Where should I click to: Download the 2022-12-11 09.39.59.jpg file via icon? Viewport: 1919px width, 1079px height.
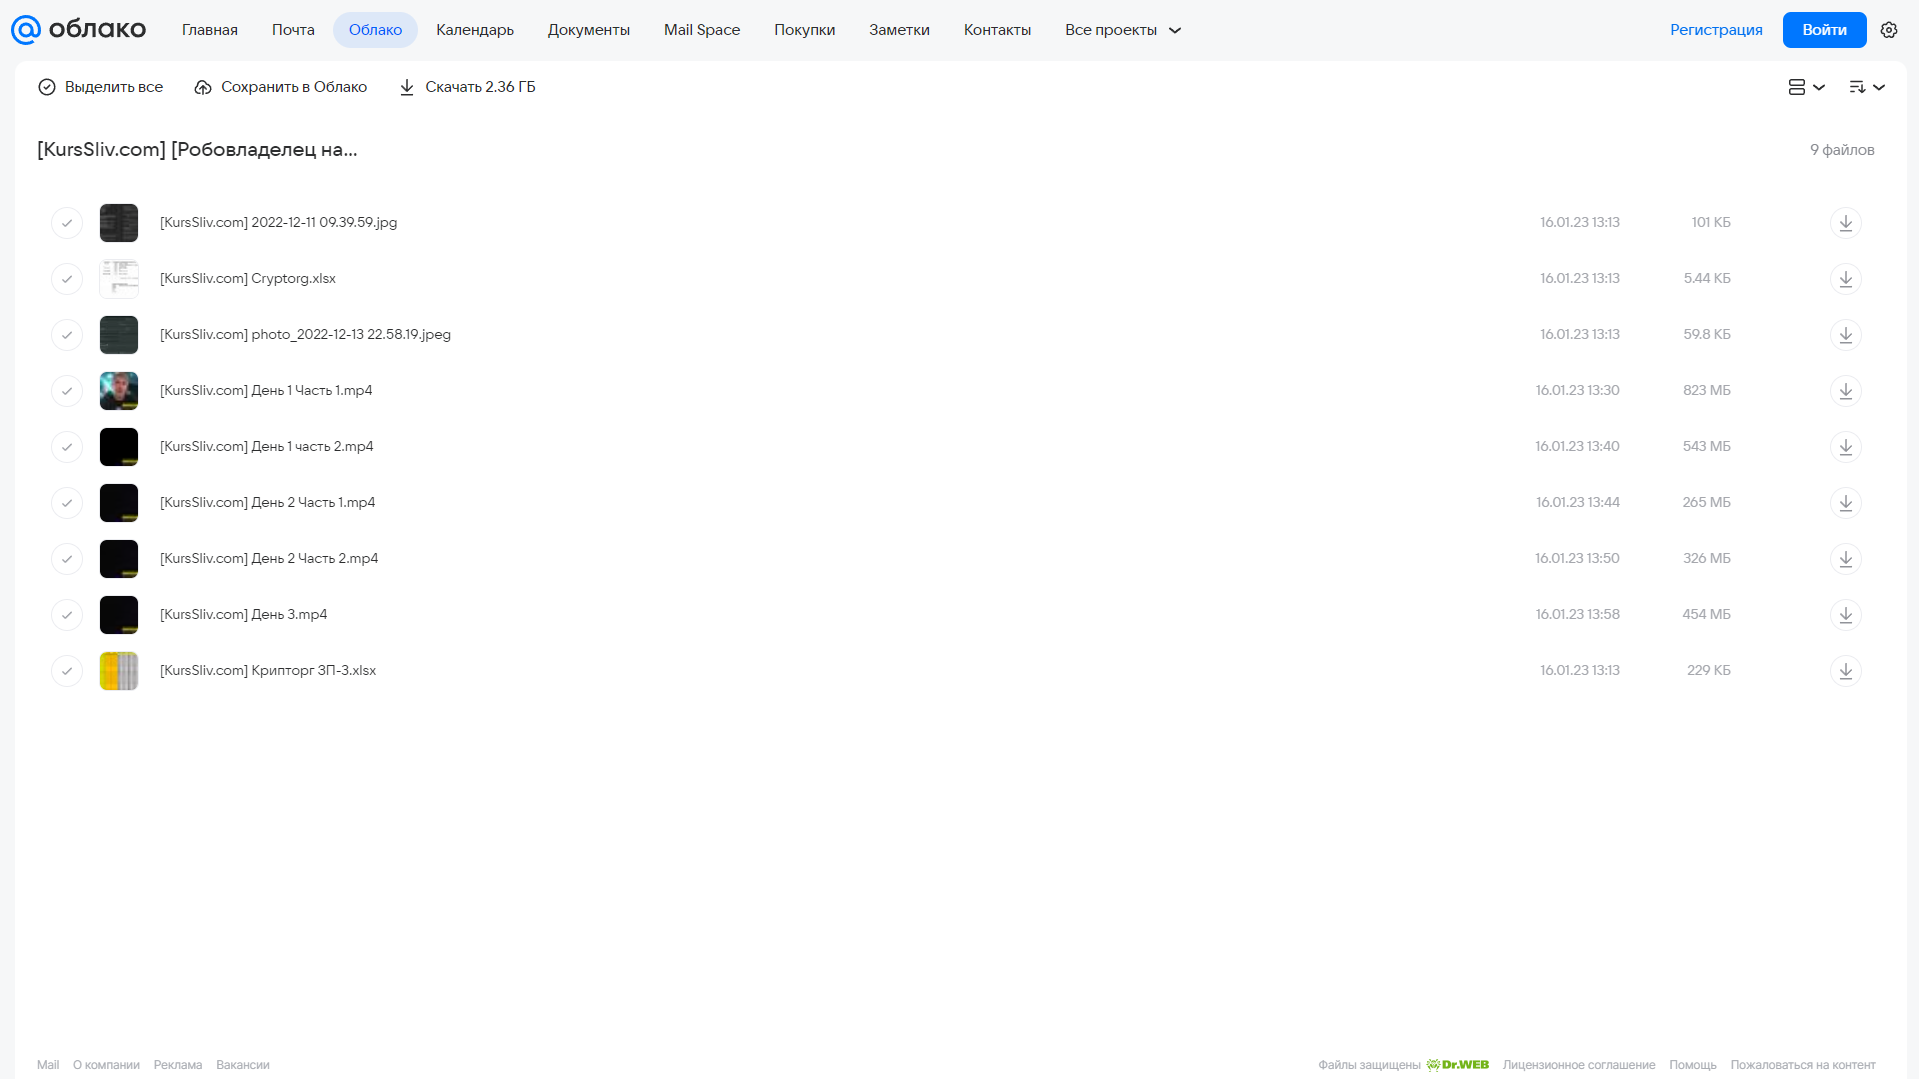pos(1845,223)
